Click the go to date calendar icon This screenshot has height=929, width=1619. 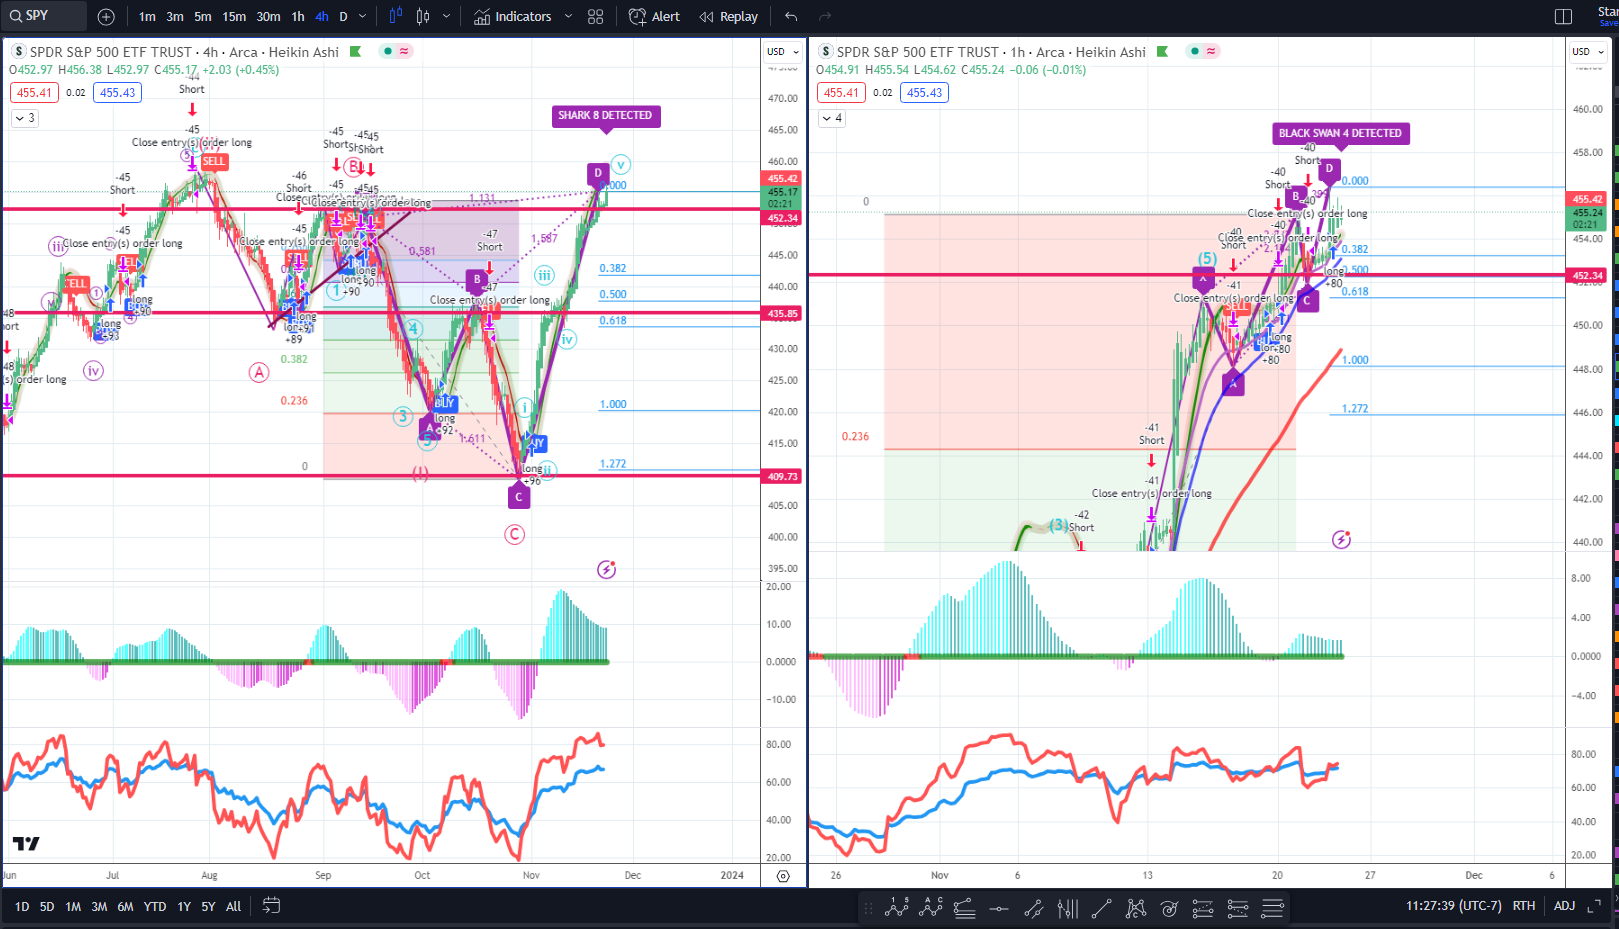(271, 906)
